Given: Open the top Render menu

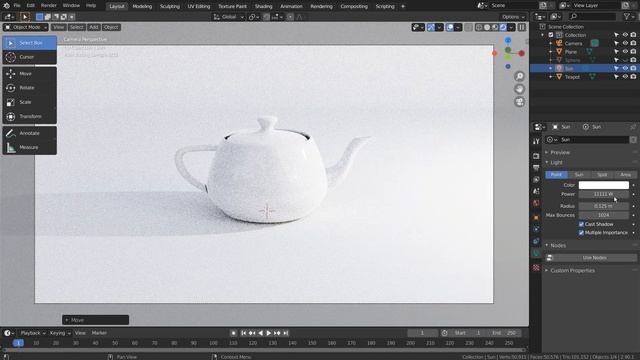Looking at the screenshot, I should [49, 6].
